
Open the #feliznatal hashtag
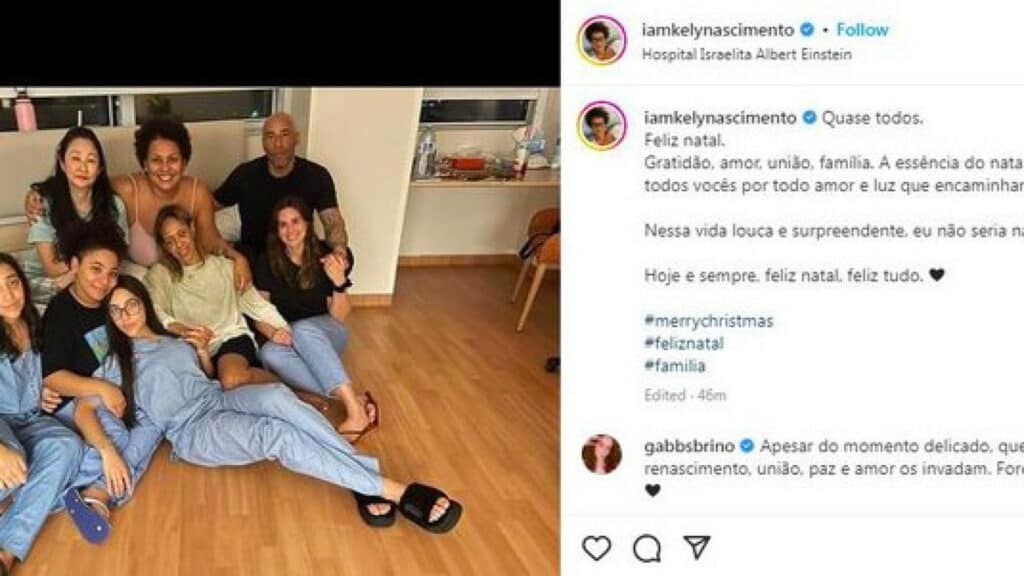[684, 343]
